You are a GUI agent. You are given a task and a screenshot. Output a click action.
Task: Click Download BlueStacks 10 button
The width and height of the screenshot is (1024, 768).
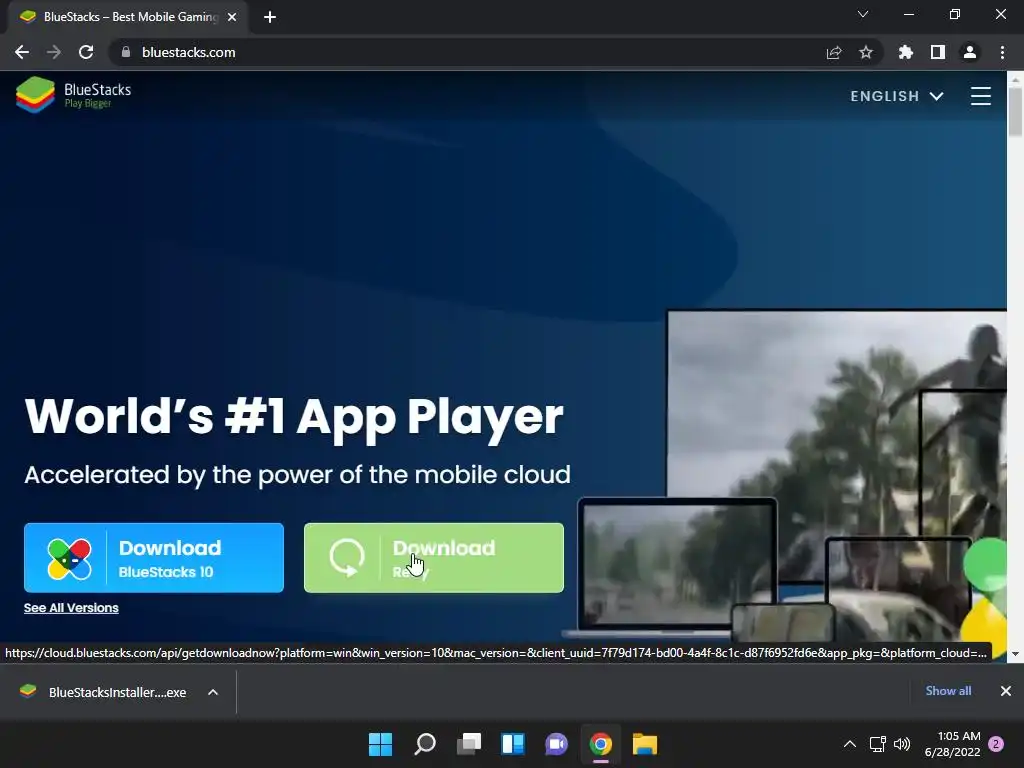[x=153, y=558]
